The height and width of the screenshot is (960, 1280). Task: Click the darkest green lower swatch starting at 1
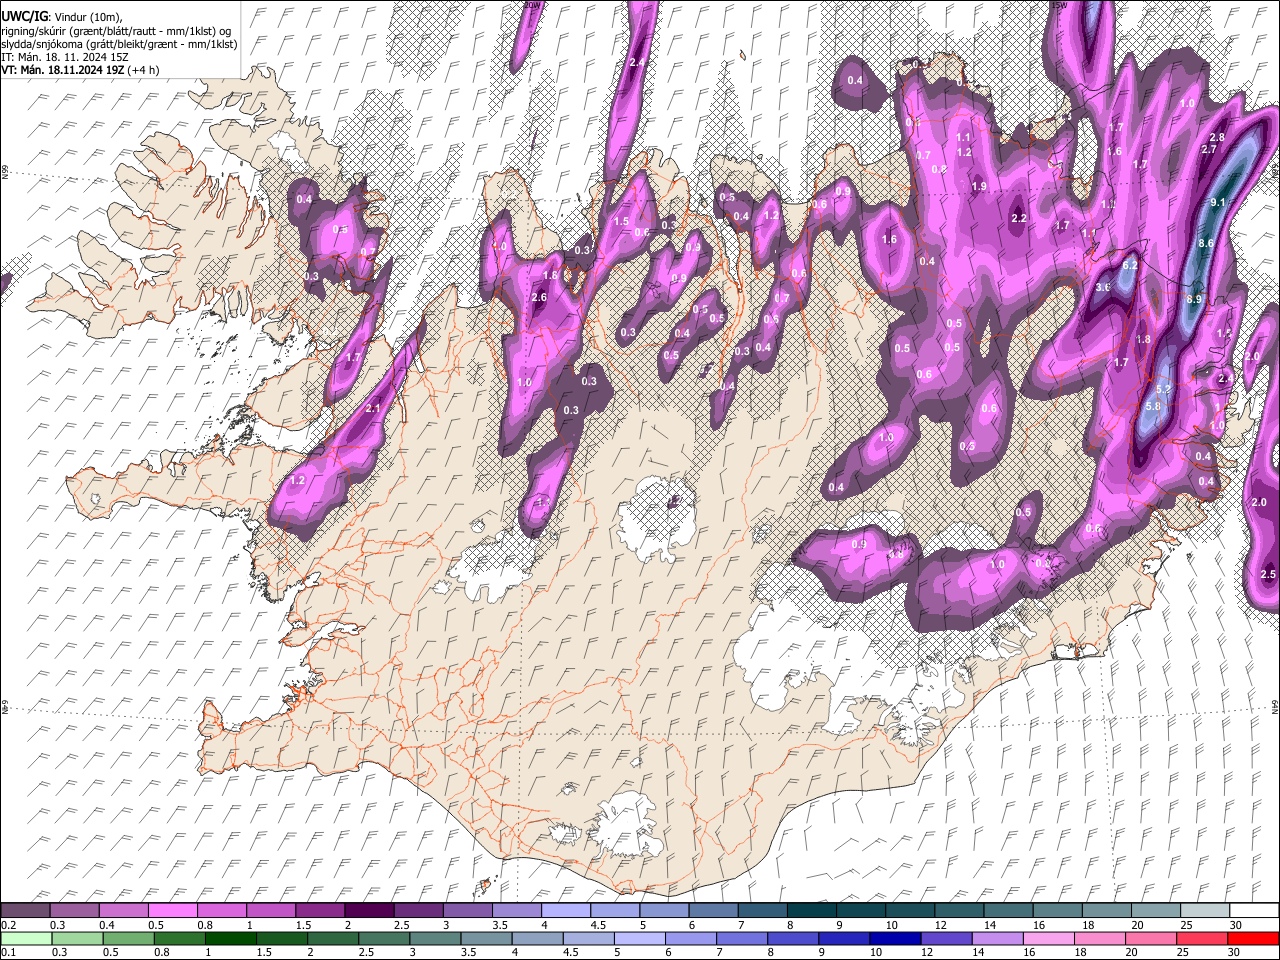230,938
